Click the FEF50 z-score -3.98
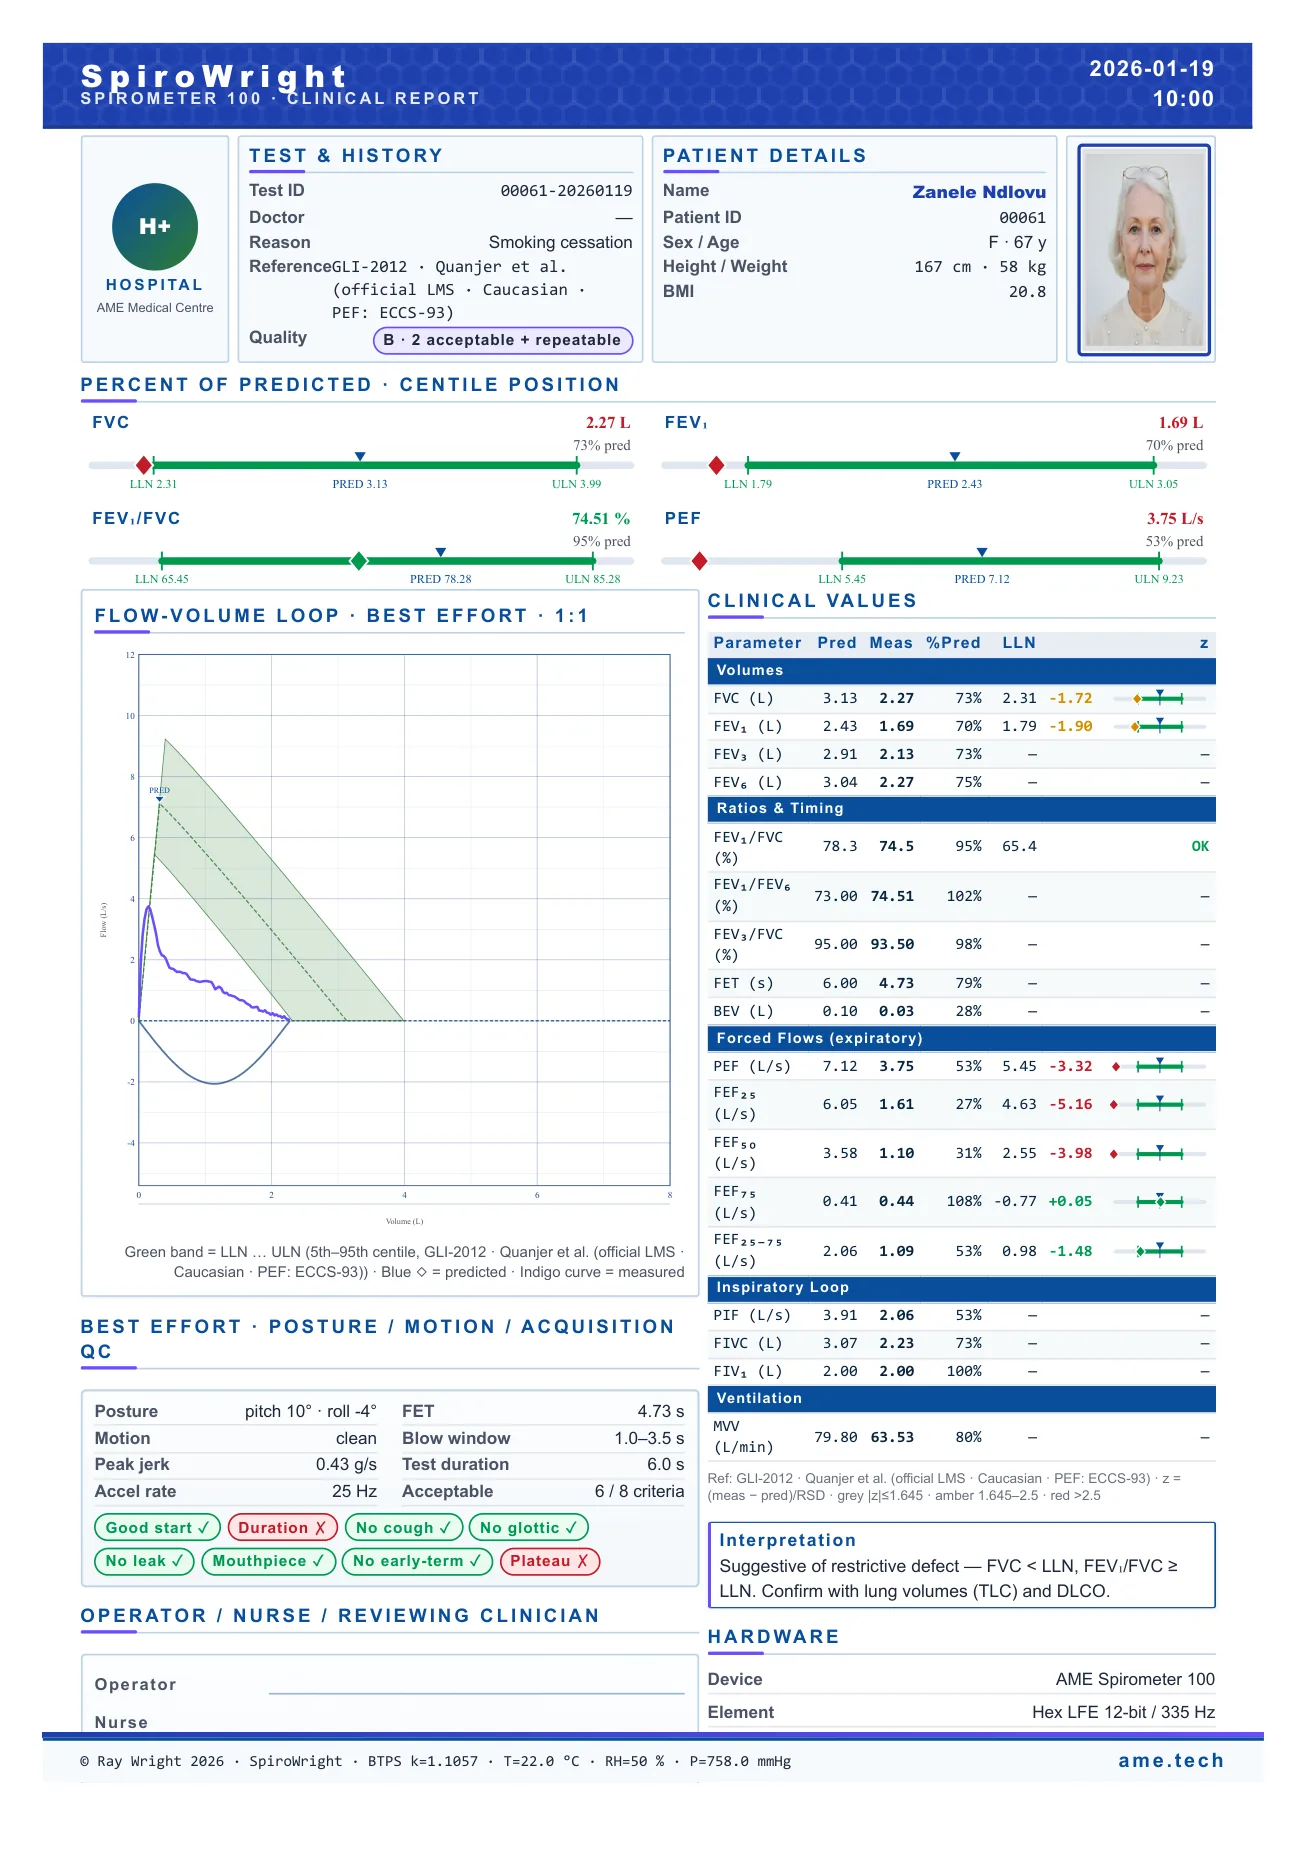 pos(1070,1154)
